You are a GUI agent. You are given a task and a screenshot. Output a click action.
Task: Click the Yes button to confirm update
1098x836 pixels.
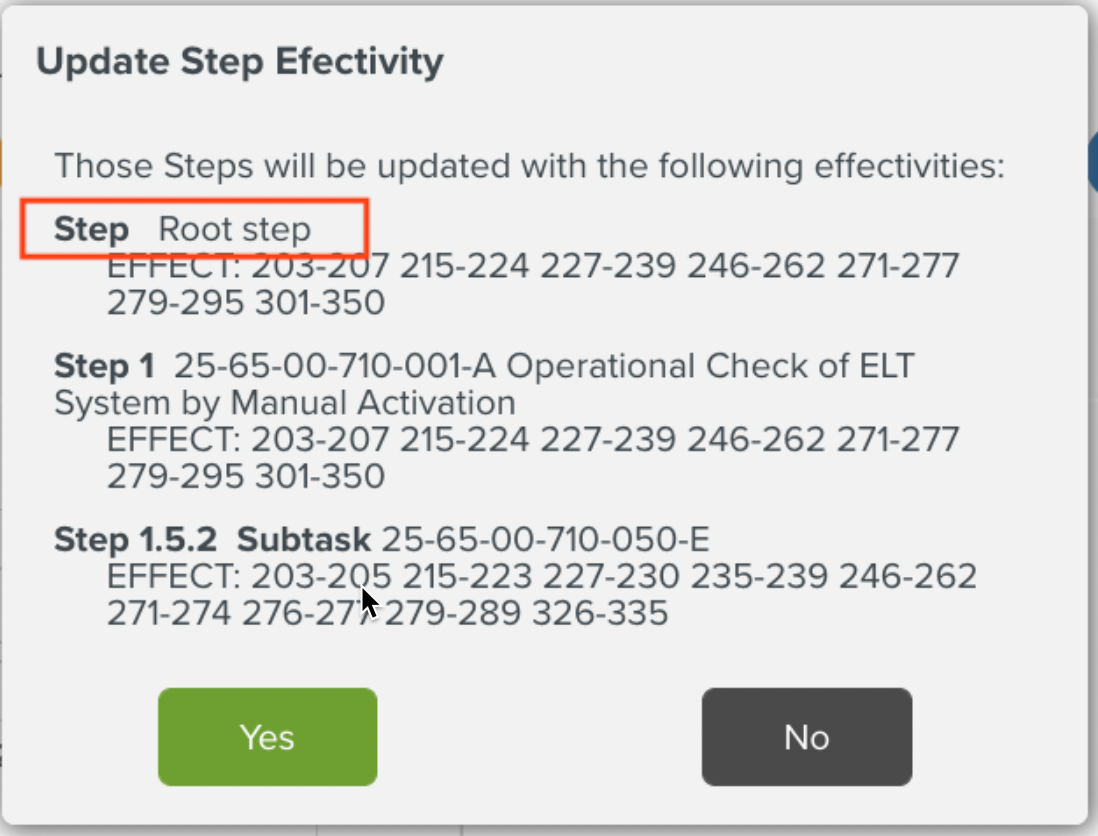click(x=266, y=737)
